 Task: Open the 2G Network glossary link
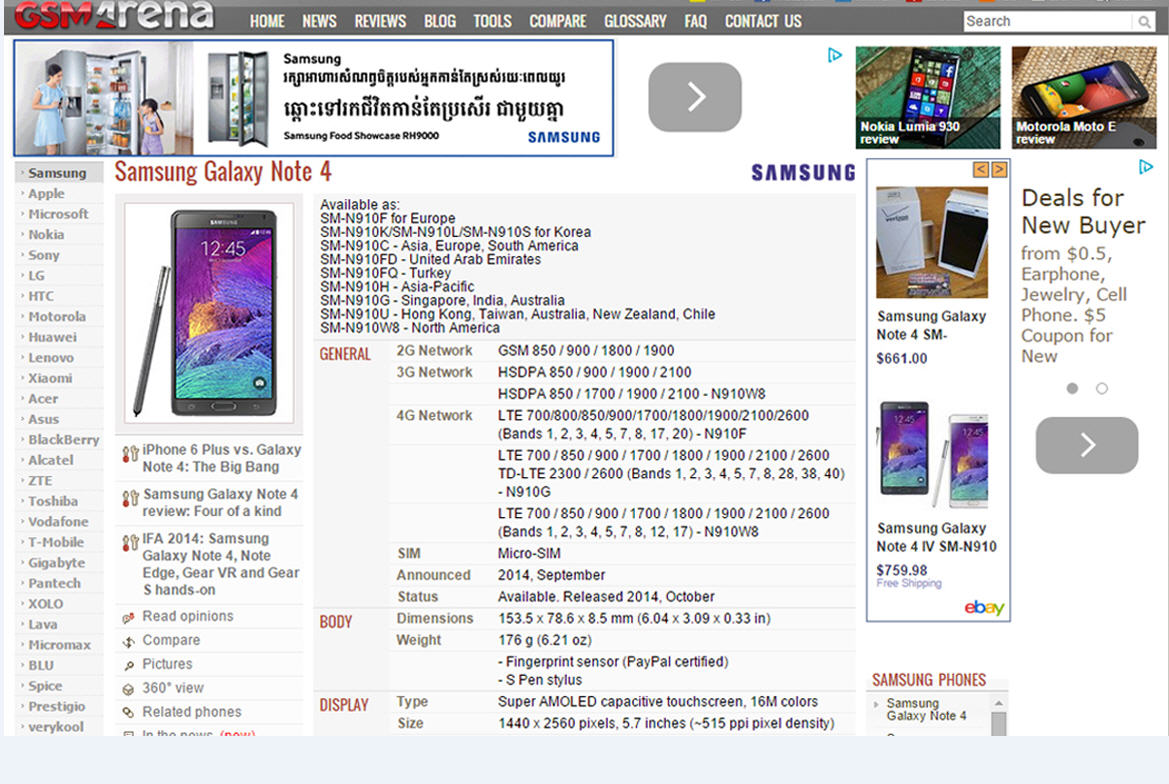pos(434,350)
